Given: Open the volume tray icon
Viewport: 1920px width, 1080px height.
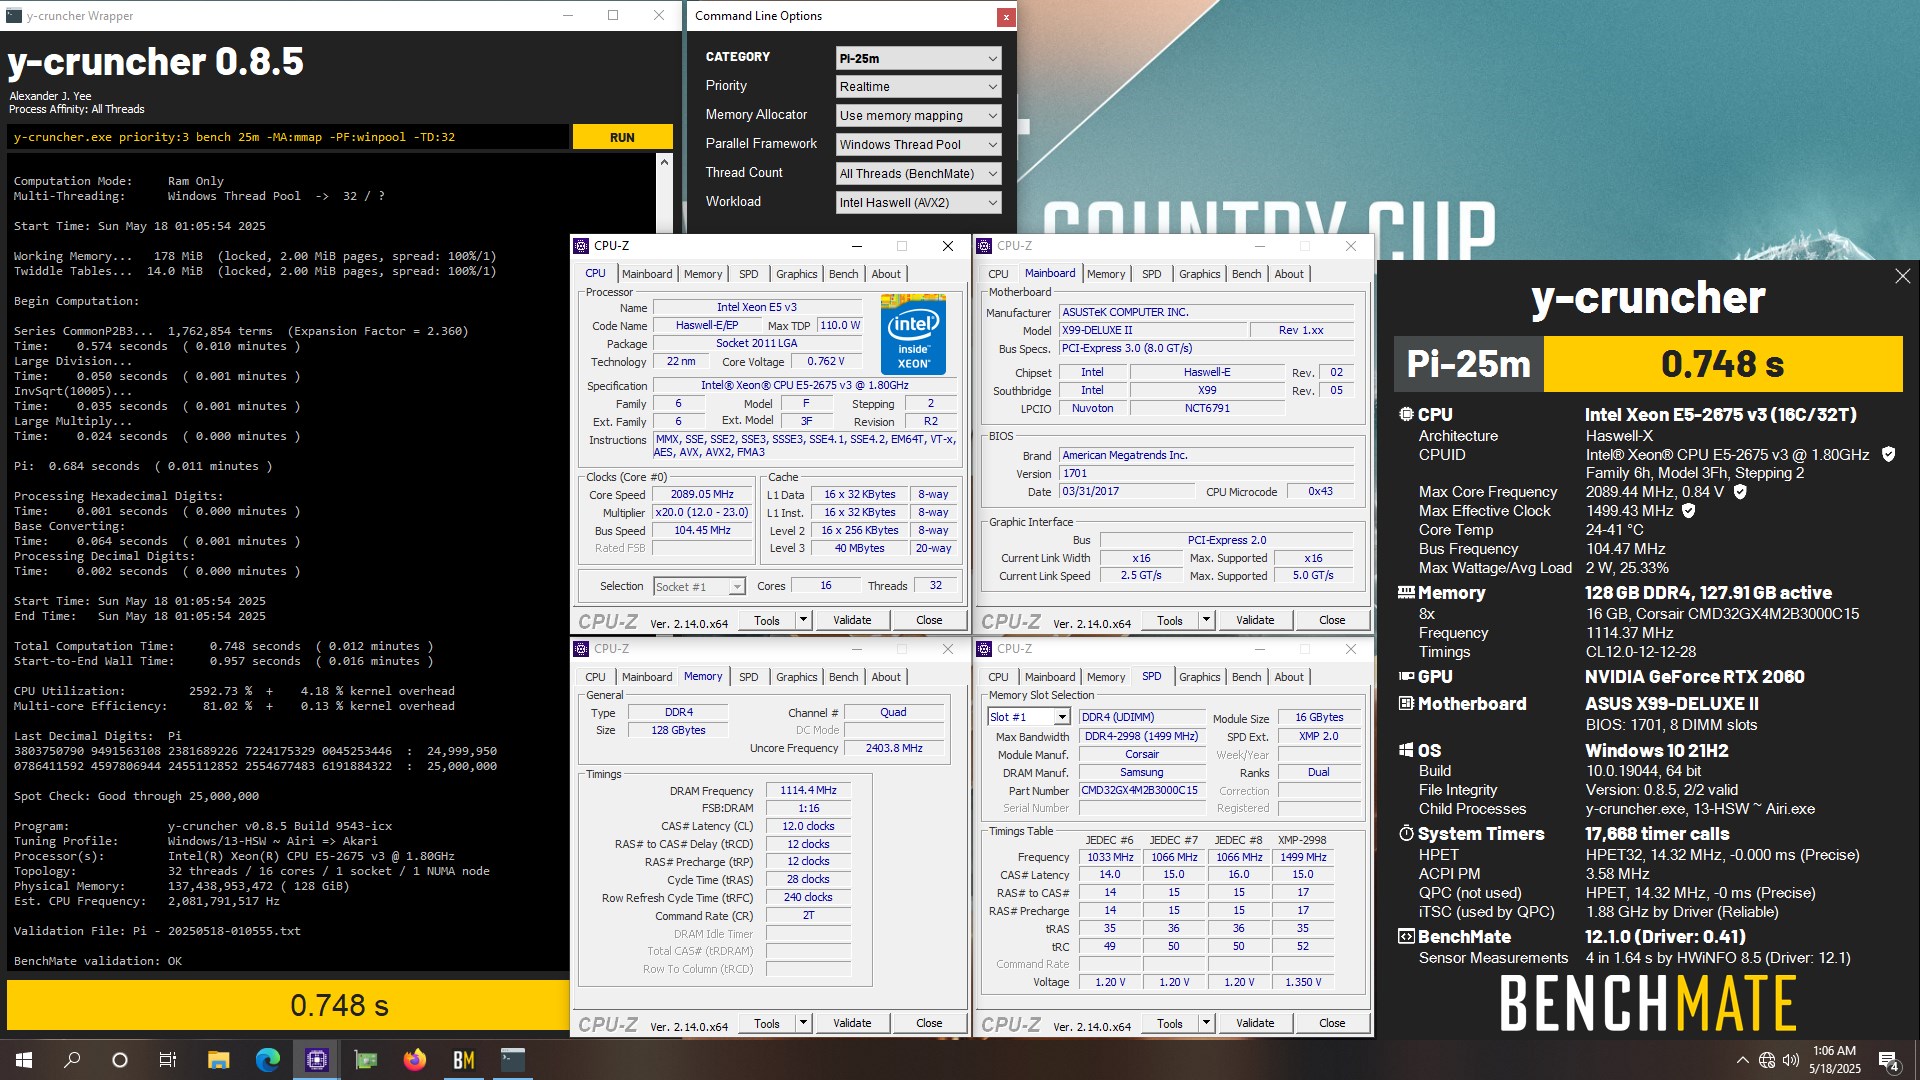Looking at the screenshot, I should point(1791,1060).
